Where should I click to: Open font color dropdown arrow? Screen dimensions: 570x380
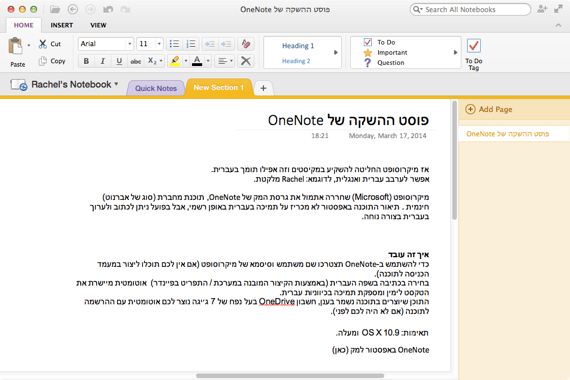point(208,61)
